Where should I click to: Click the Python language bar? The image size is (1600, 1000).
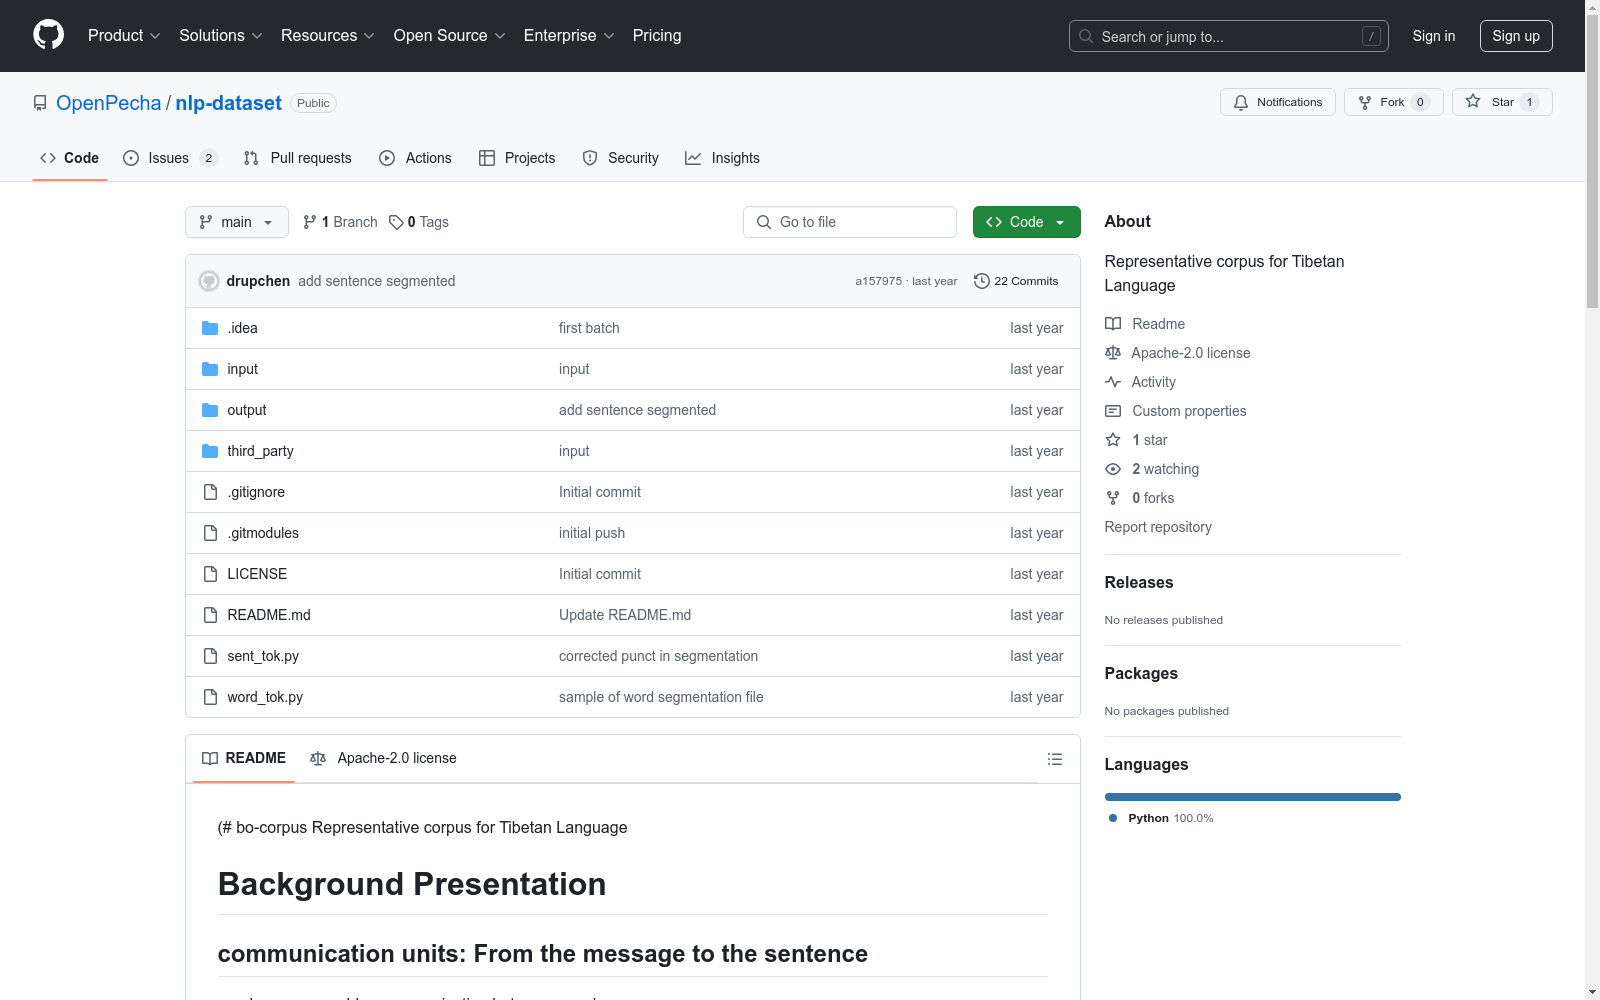coord(1252,797)
